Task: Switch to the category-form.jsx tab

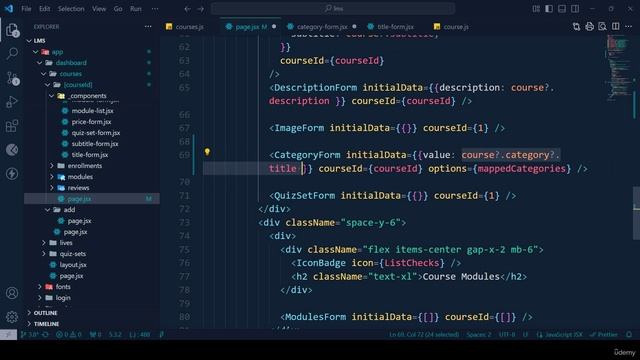Action: point(322,27)
